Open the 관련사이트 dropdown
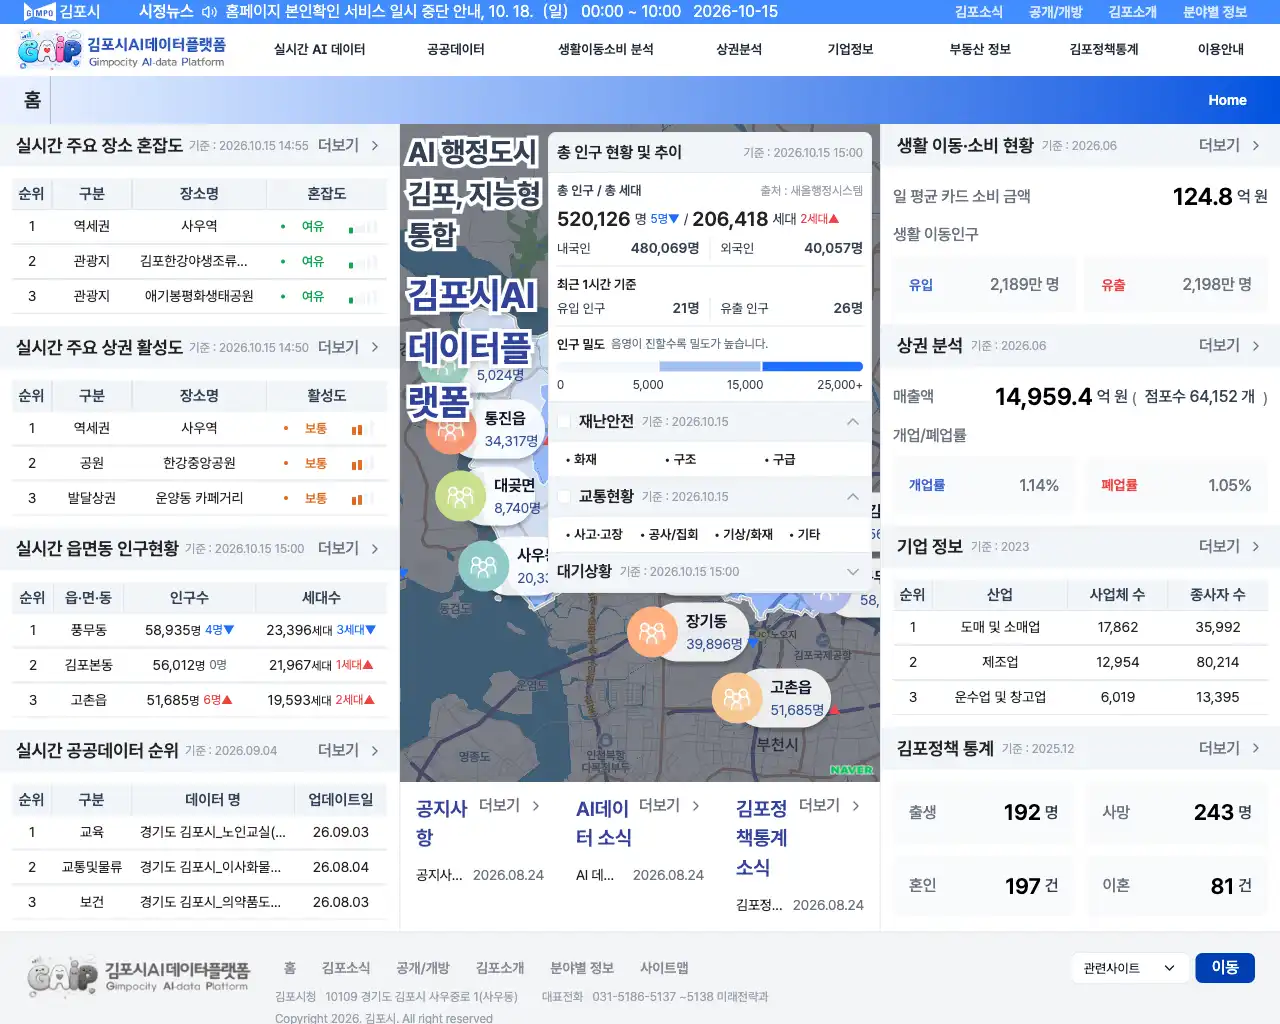 [1130, 968]
